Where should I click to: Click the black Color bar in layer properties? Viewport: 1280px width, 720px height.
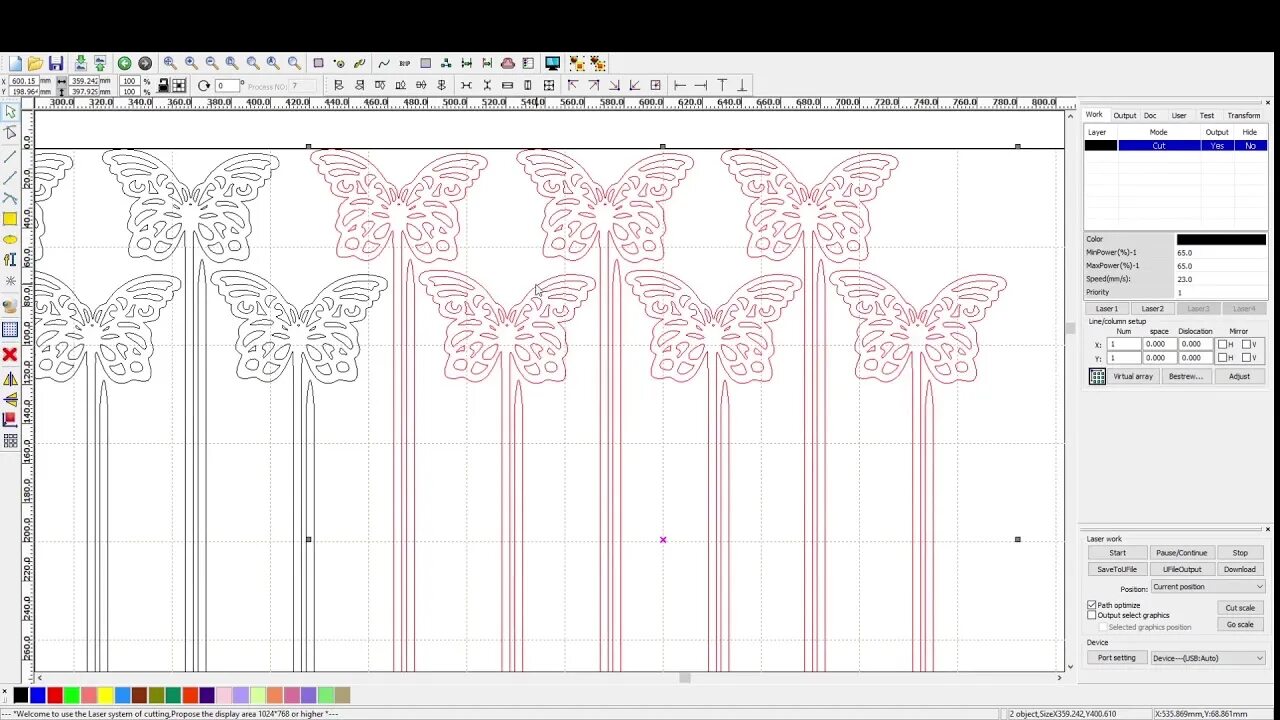(x=1221, y=239)
